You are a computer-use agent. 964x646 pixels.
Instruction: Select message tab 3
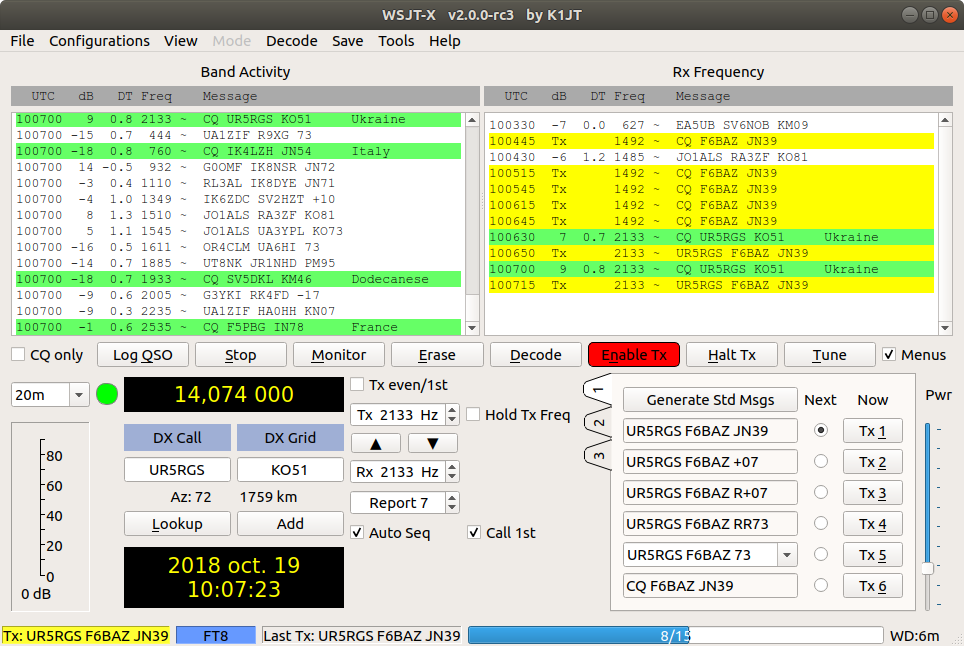pyautogui.click(x=598, y=455)
